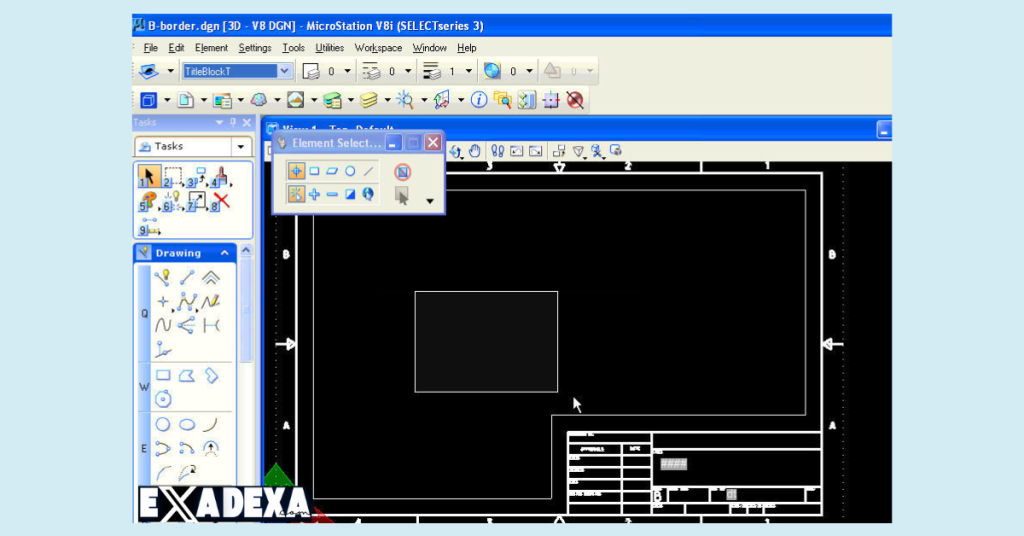The image size is (1024, 536).
Task: Click the View Previous icon in view toolbar
Action: 517,151
